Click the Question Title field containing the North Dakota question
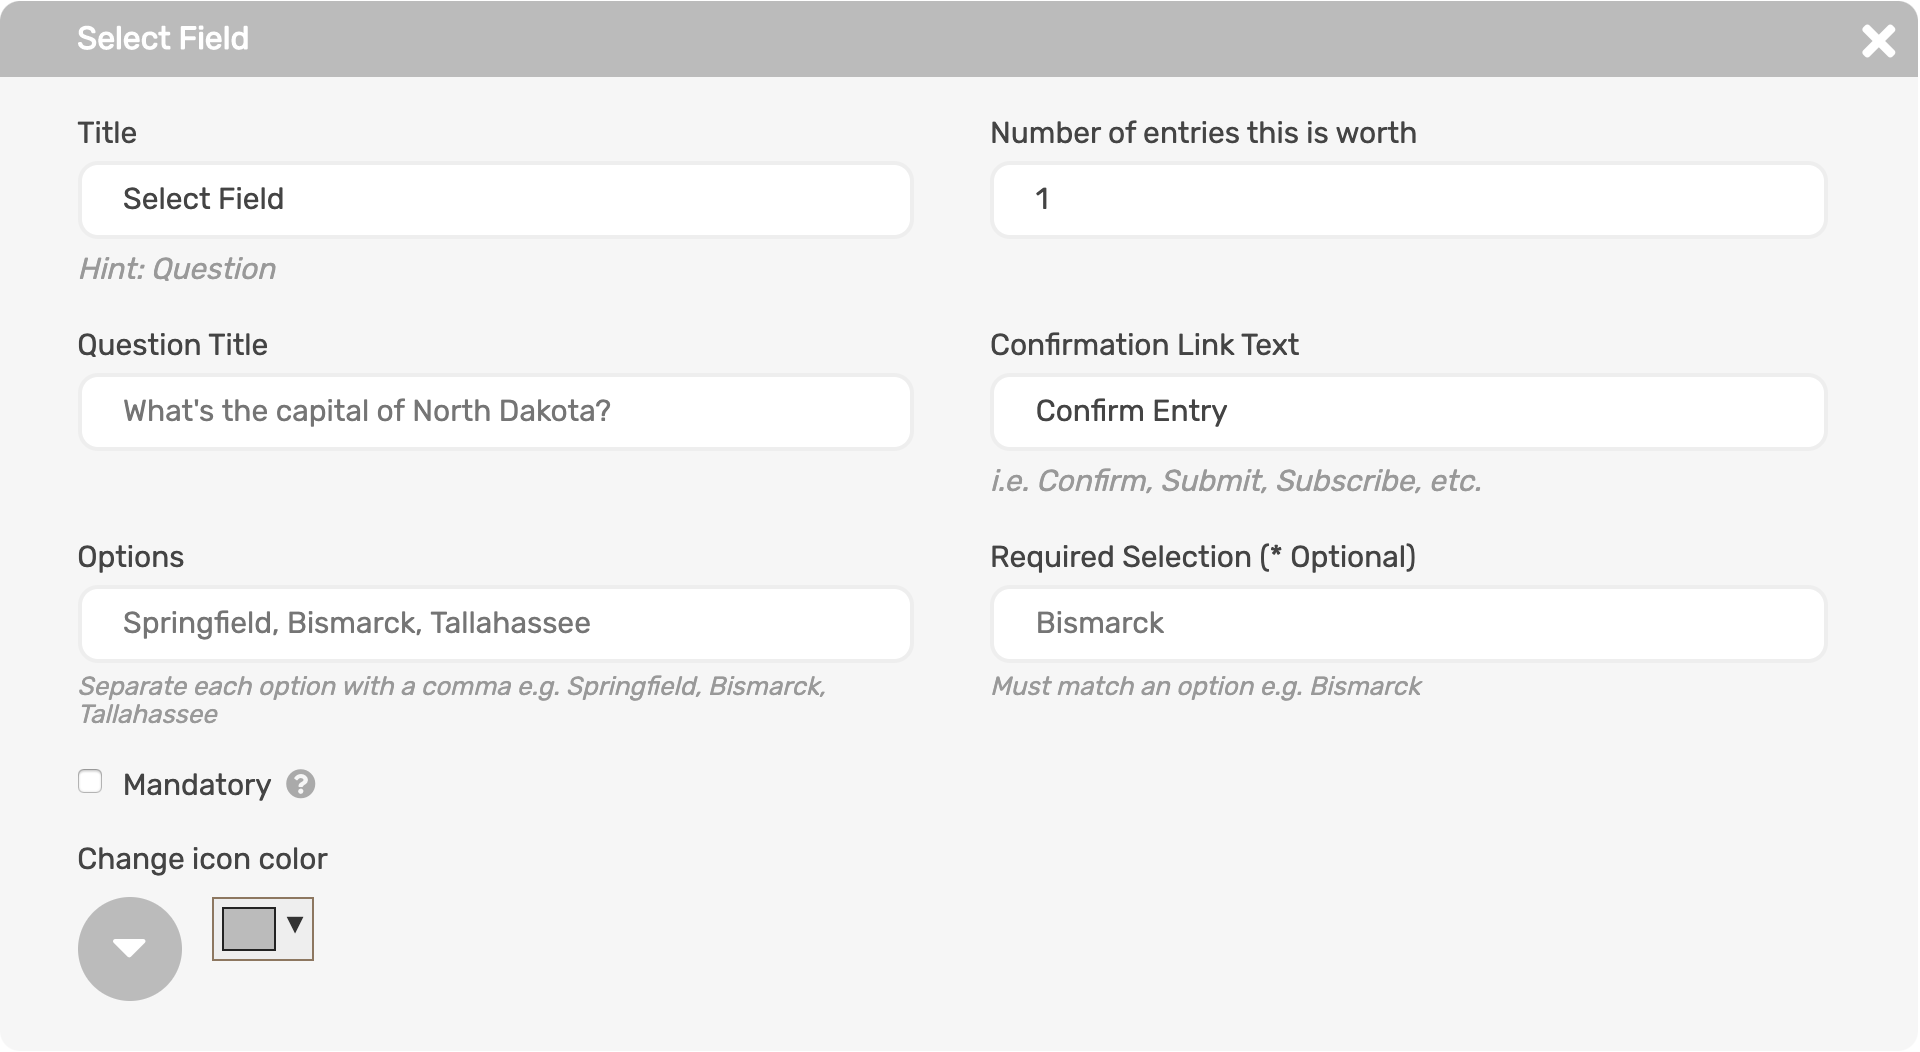The height and width of the screenshot is (1052, 1920). click(x=495, y=411)
